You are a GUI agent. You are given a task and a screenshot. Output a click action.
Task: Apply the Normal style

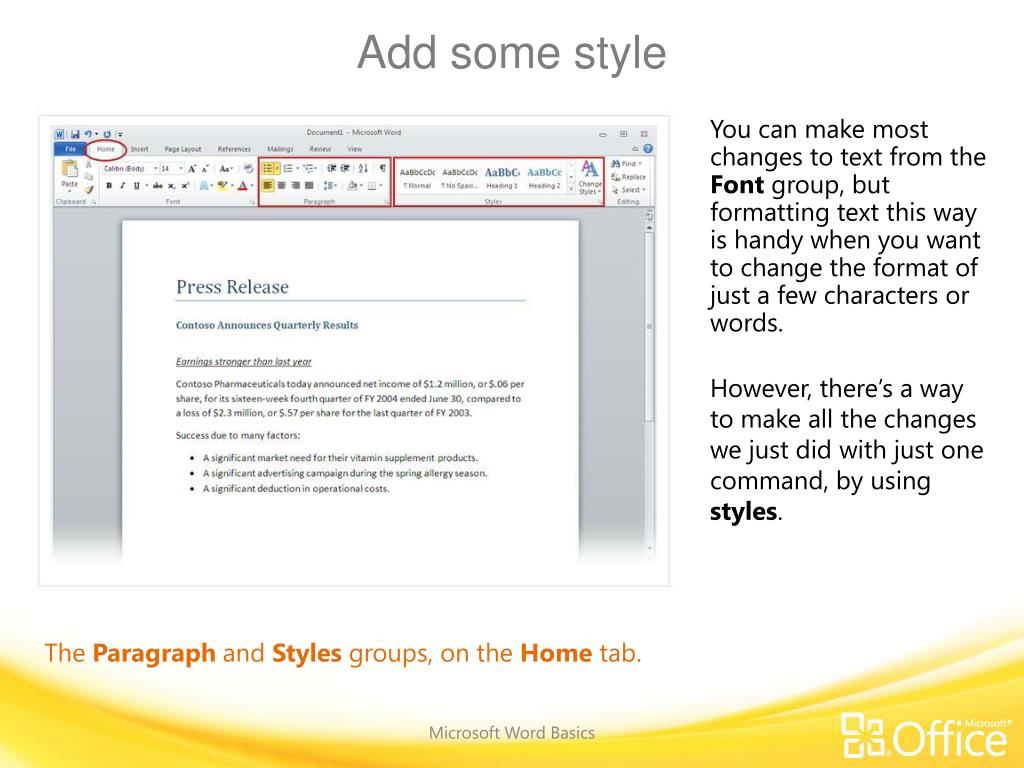(x=417, y=178)
